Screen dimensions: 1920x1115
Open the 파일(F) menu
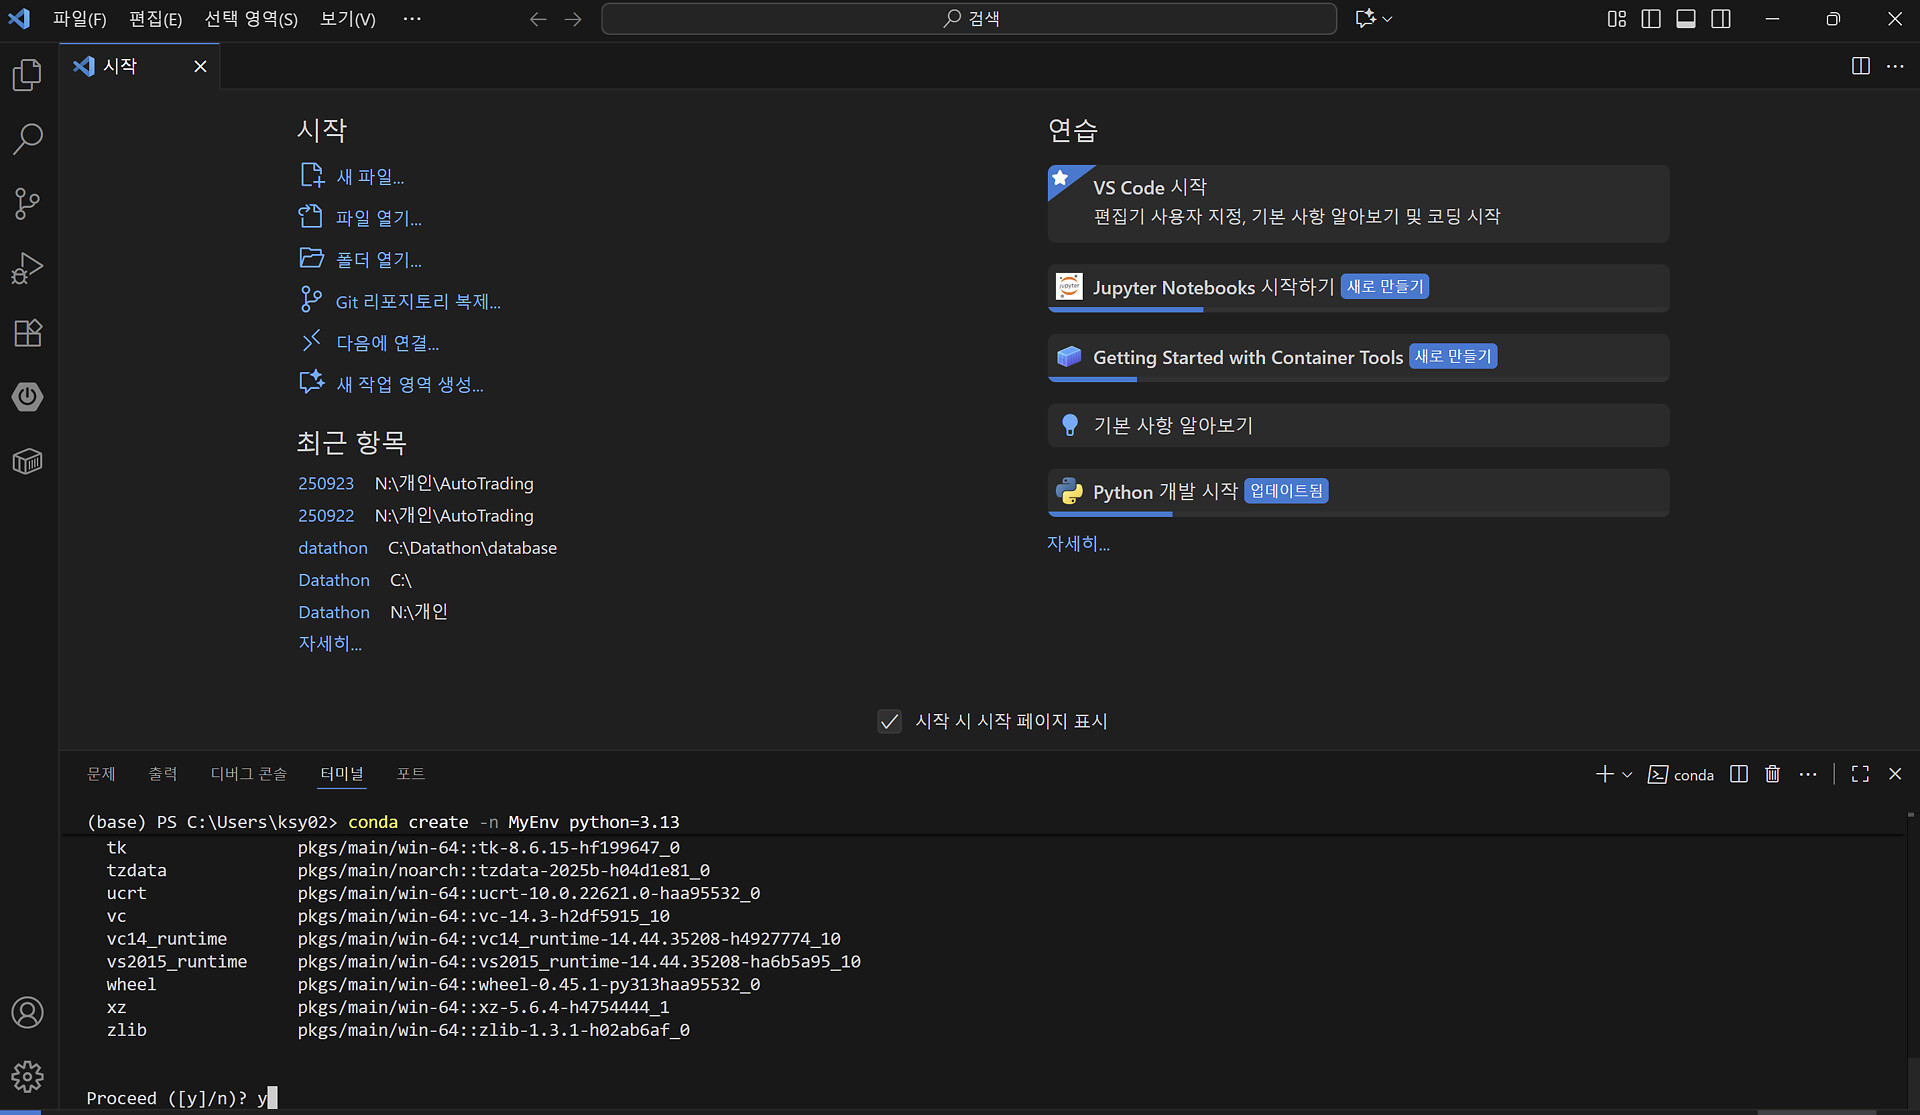coord(79,19)
